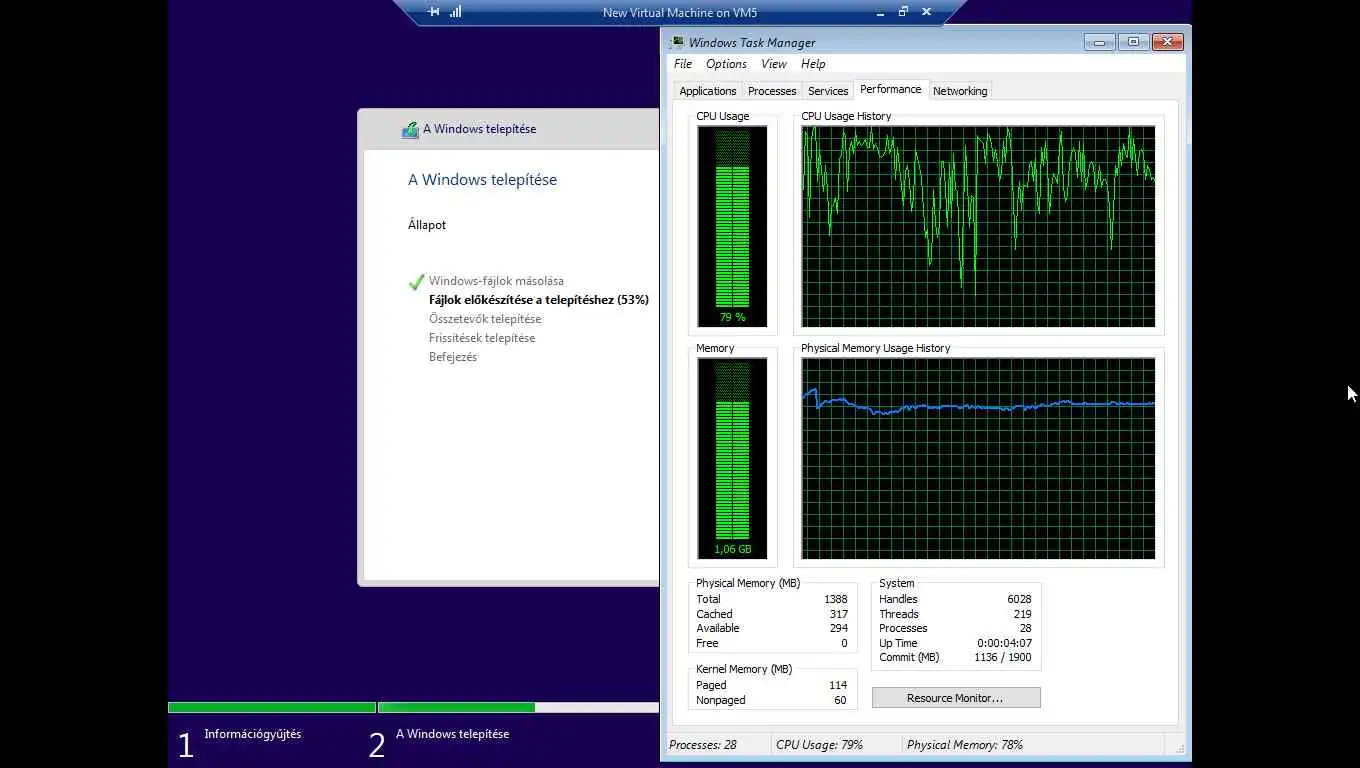
Task: Click Physical Memory: 78% in status bar
Action: [x=965, y=745]
